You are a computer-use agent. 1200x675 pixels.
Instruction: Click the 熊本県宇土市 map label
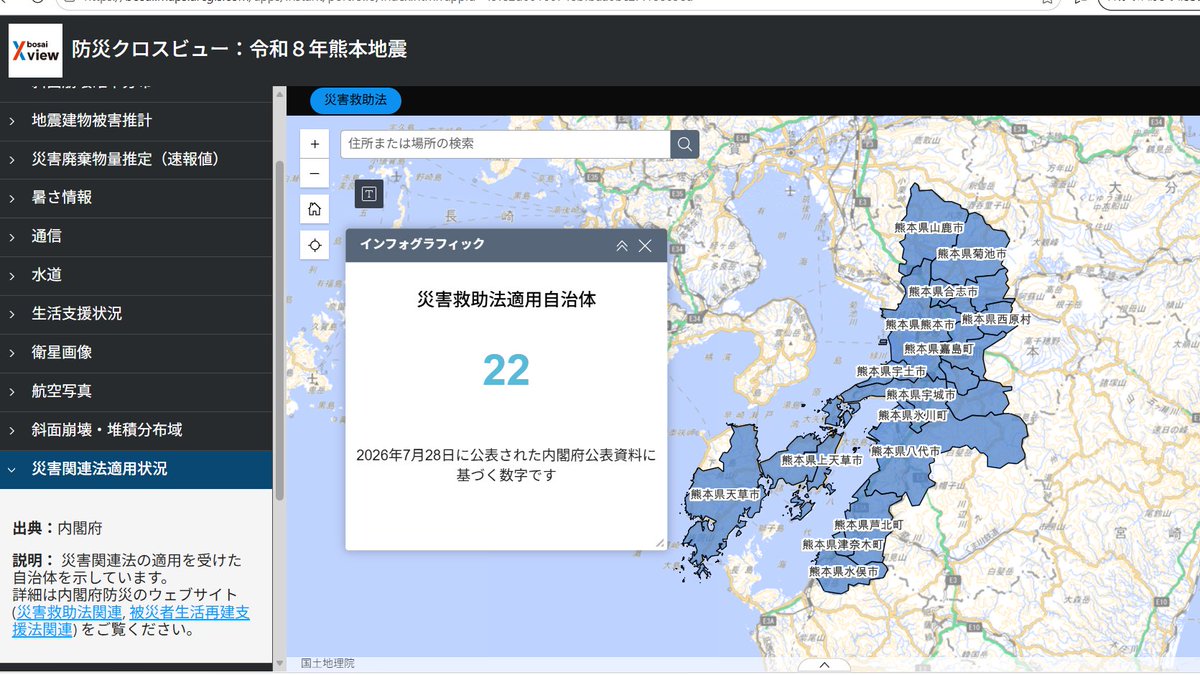point(892,371)
